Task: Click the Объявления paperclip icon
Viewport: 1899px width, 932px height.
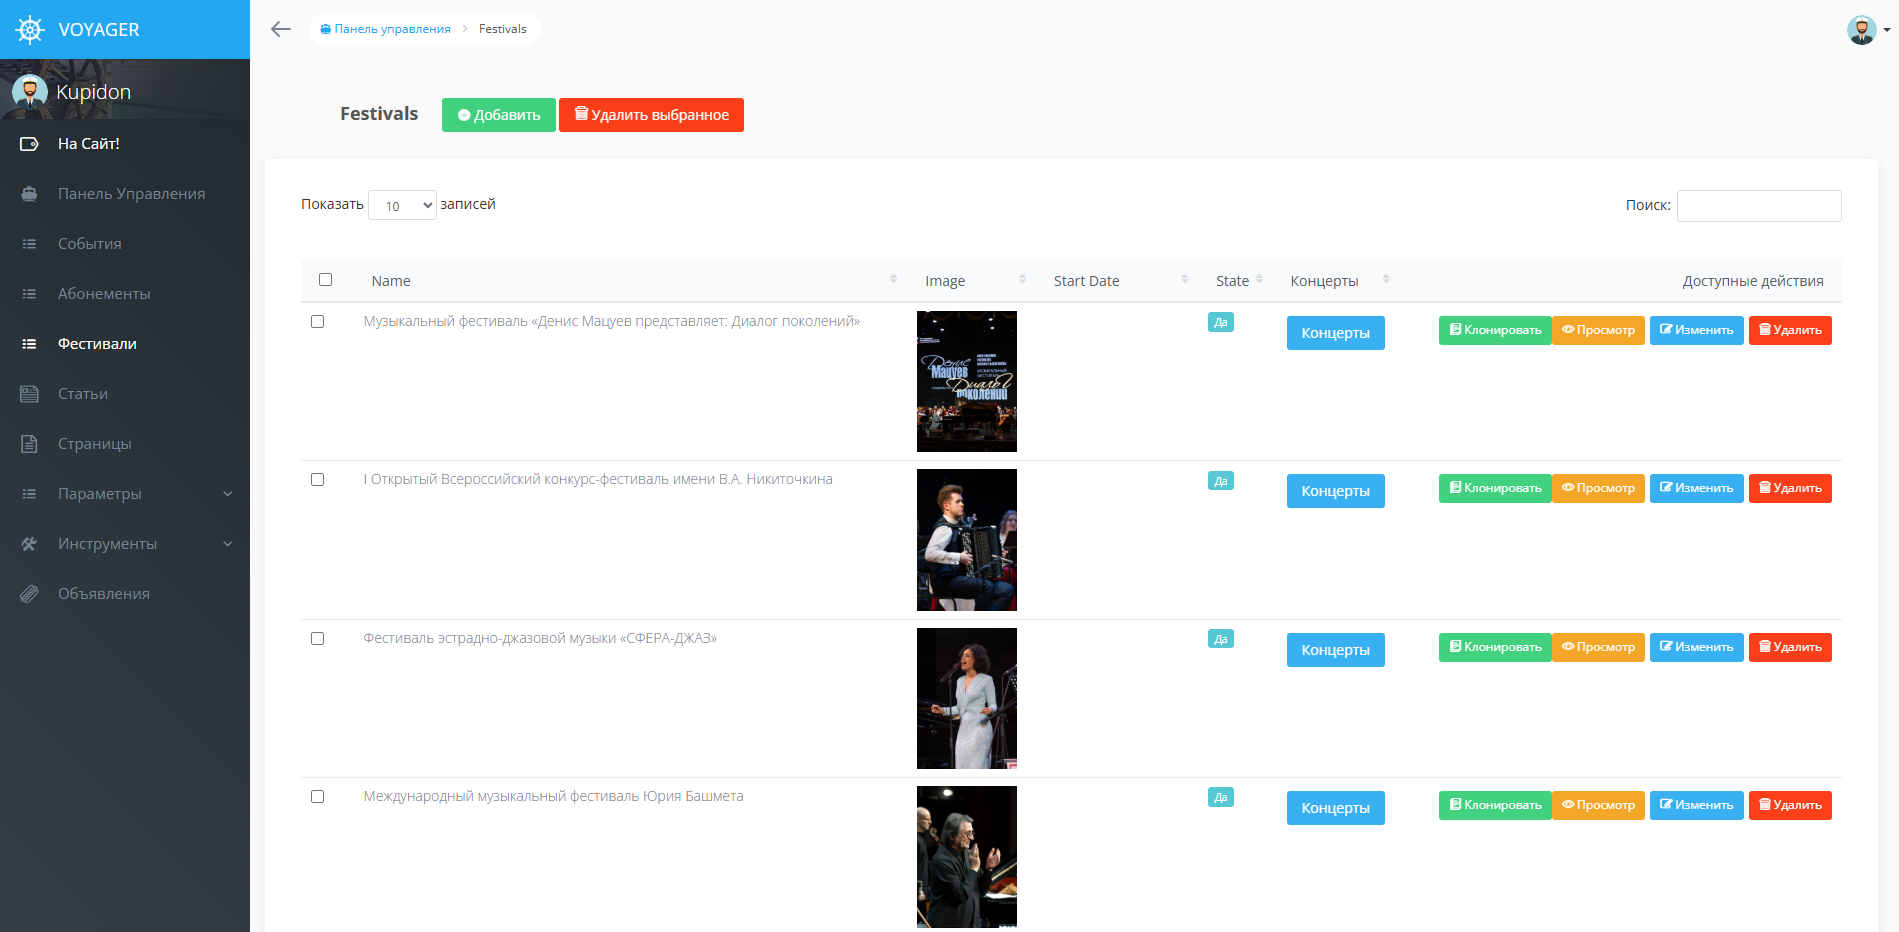Action: coord(29,594)
